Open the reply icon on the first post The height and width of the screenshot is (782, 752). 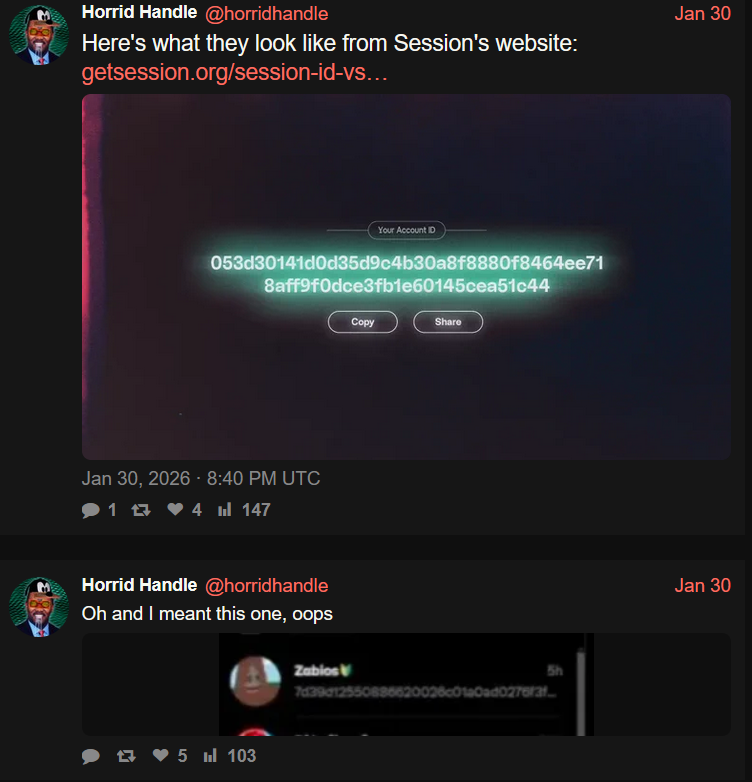[x=91, y=510]
